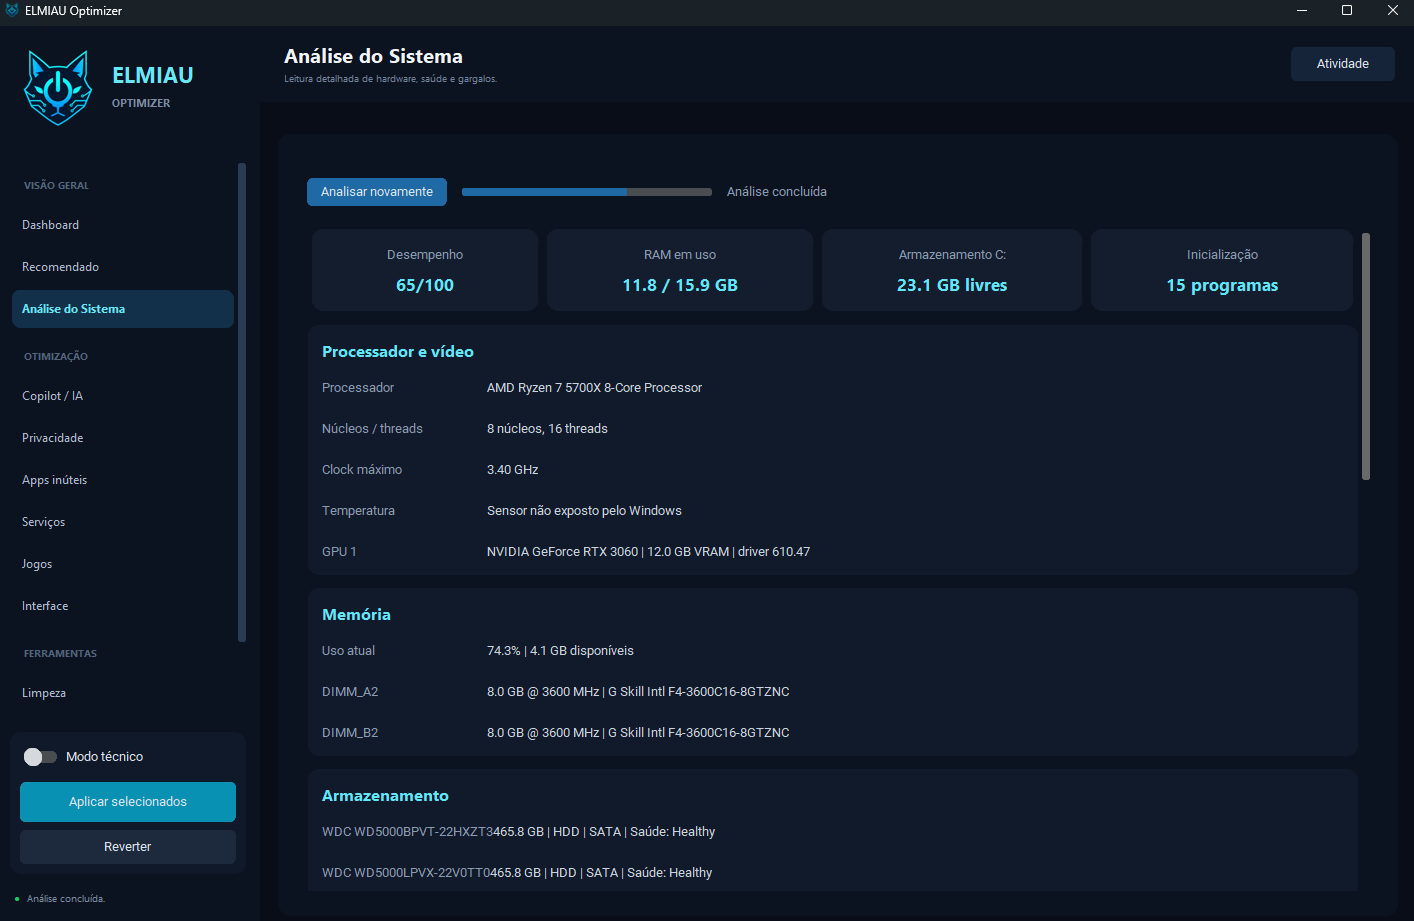
Task: Click the Clock máximo label
Action: tap(362, 470)
